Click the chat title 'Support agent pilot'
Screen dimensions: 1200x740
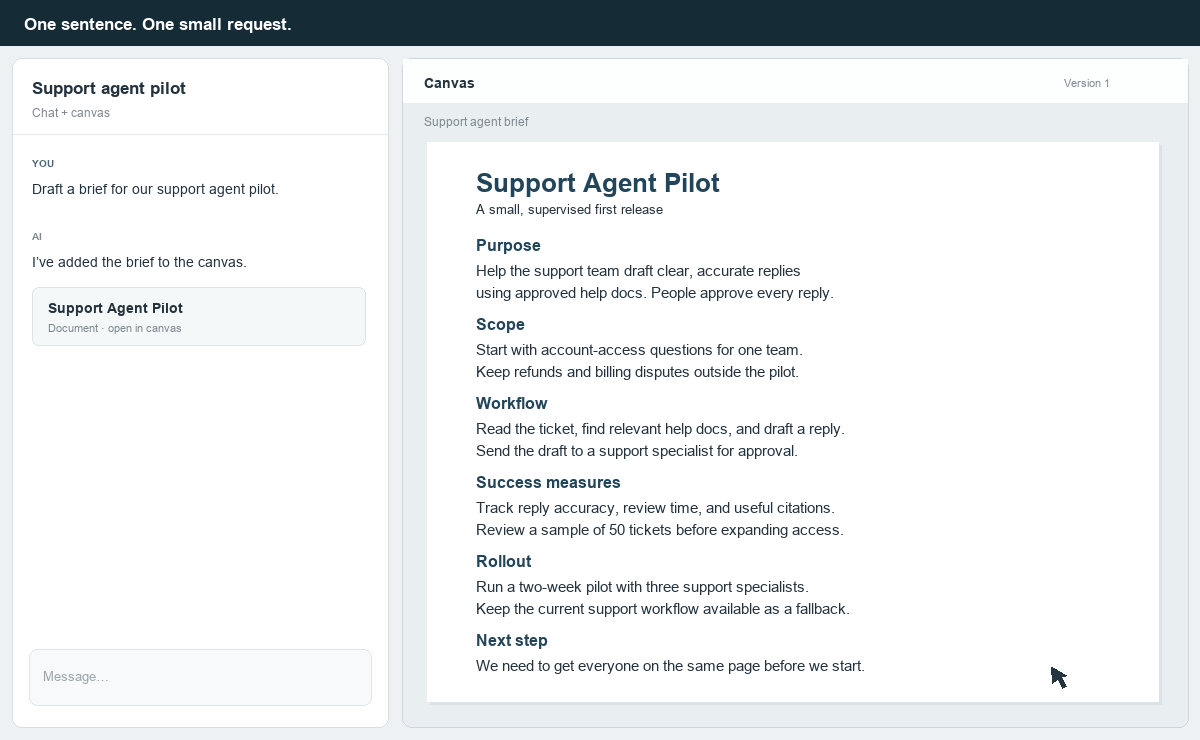[x=109, y=88]
